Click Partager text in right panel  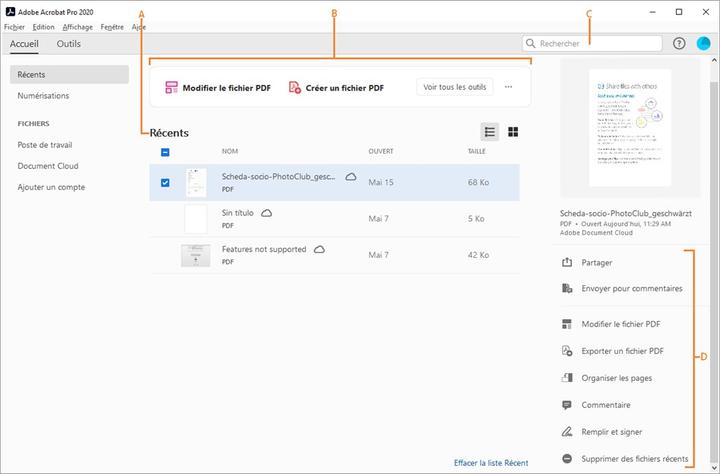(x=597, y=262)
